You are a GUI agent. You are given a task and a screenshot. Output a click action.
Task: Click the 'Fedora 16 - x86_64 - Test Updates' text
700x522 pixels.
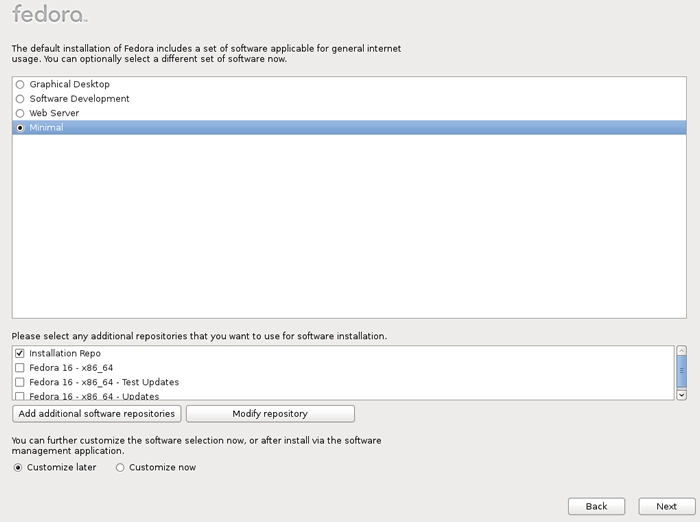pyautogui.click(x=104, y=382)
